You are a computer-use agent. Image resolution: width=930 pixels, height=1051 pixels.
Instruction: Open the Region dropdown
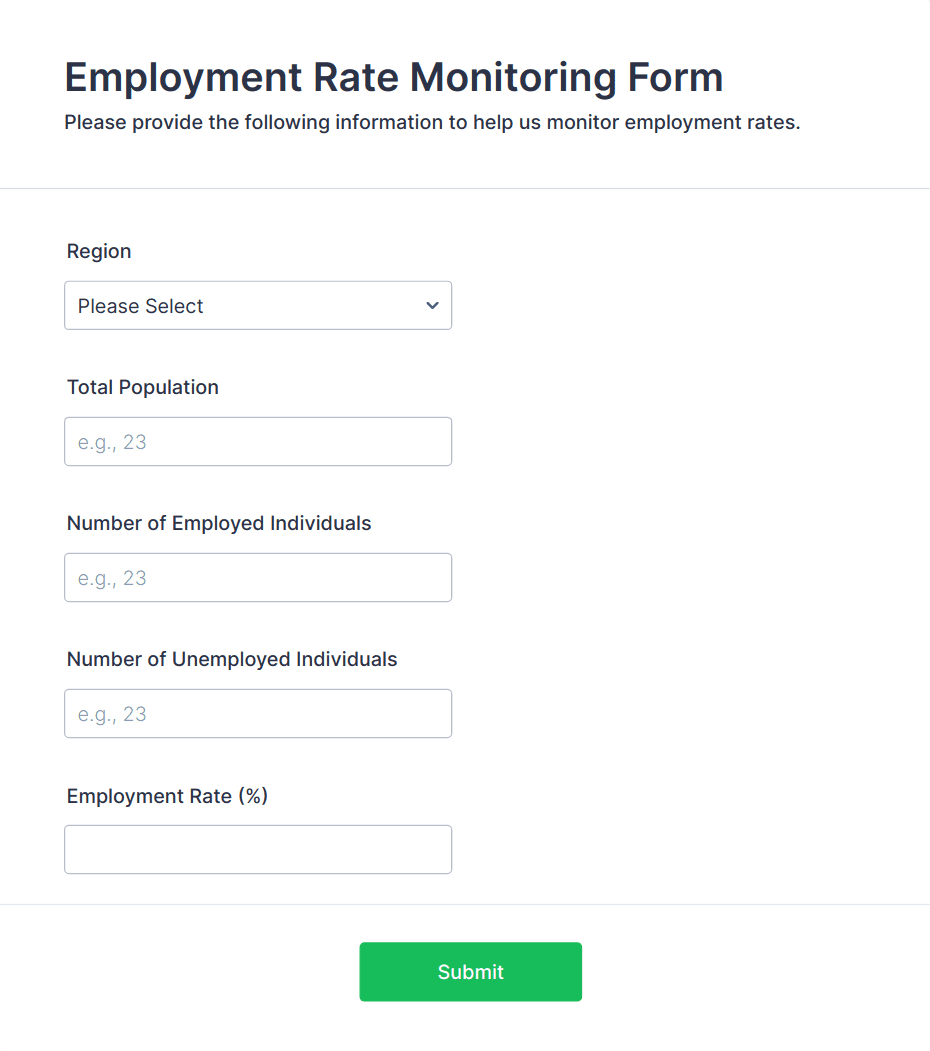coord(257,306)
